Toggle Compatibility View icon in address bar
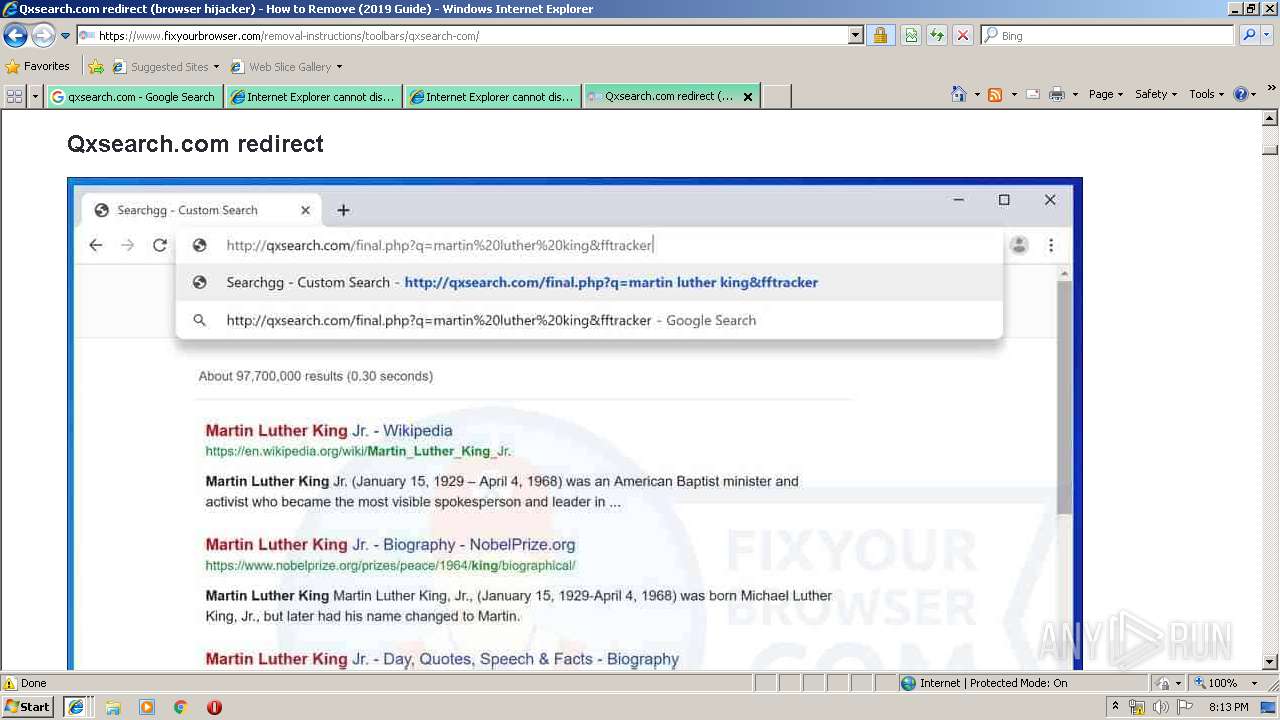 911,36
